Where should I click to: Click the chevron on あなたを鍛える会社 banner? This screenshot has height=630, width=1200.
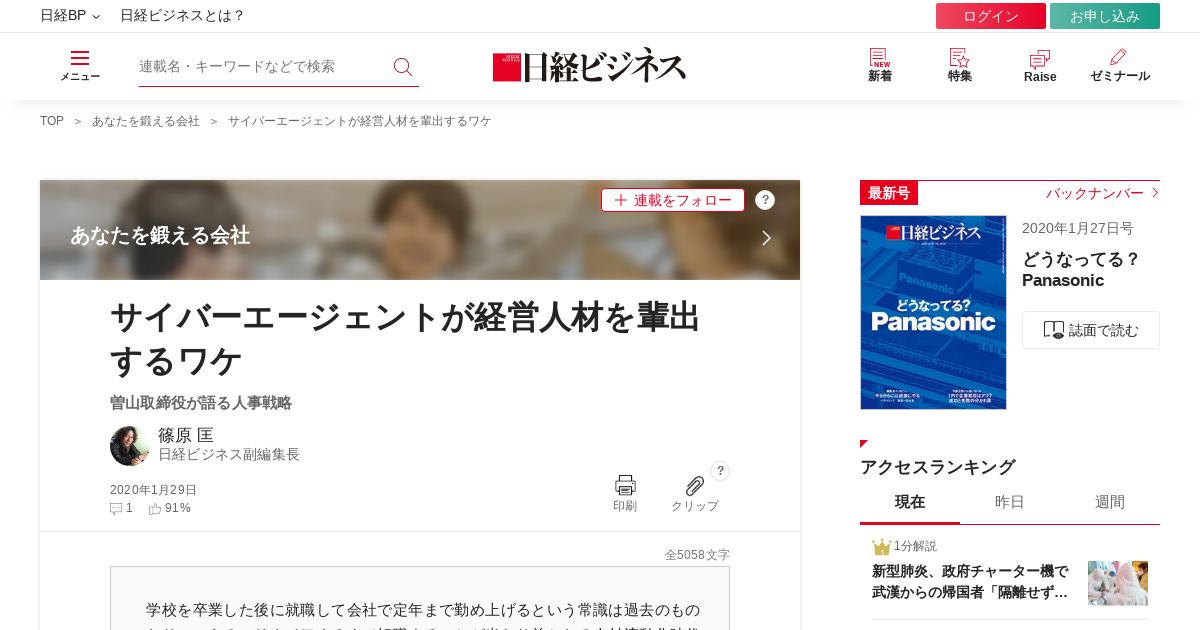tap(766, 238)
